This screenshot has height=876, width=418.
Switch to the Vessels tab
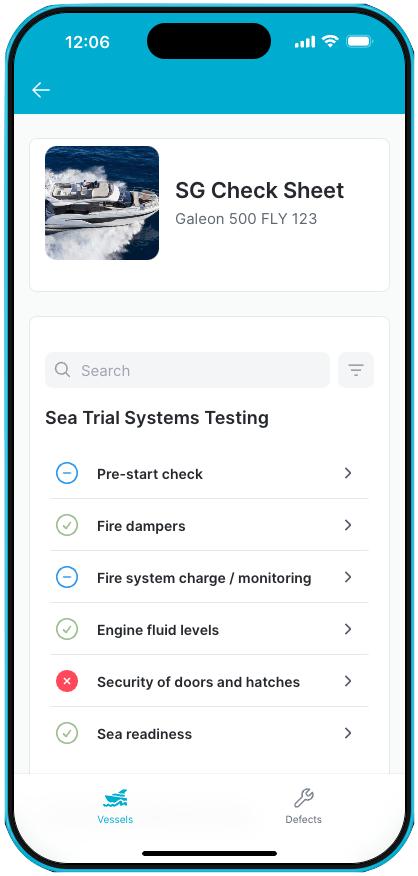[115, 806]
